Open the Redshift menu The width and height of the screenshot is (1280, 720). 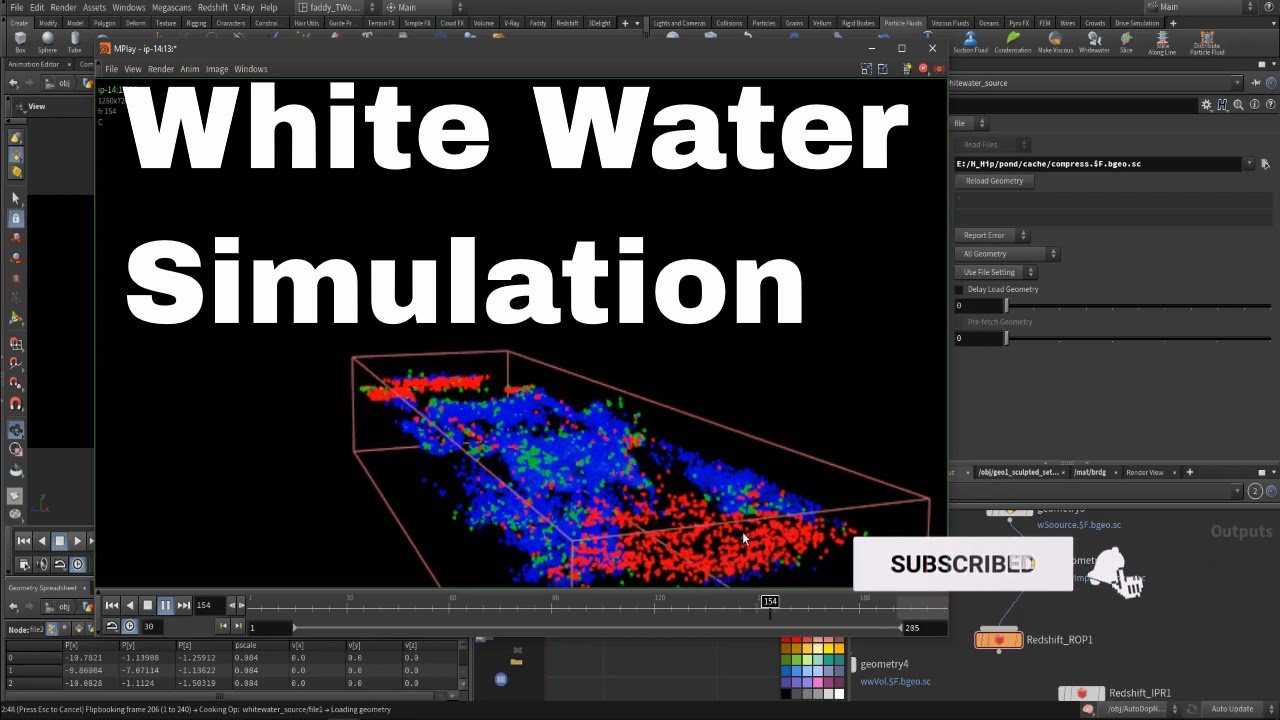tap(212, 7)
